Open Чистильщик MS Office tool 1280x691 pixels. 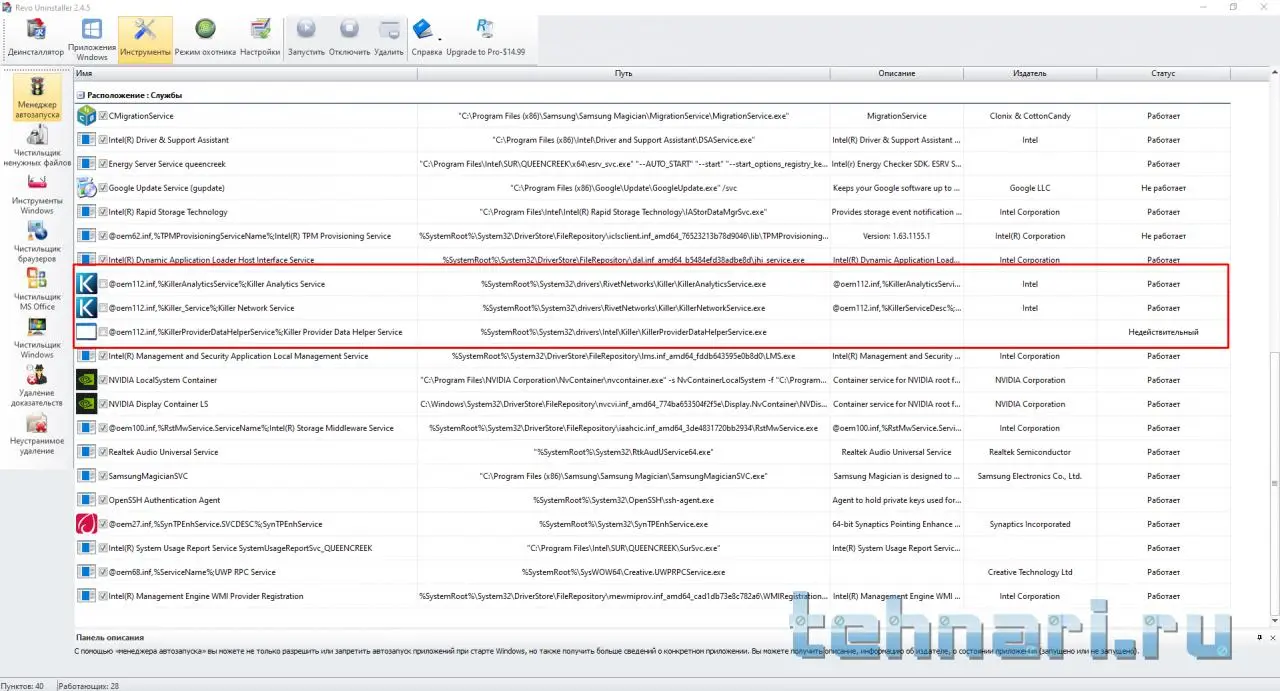tap(37, 291)
